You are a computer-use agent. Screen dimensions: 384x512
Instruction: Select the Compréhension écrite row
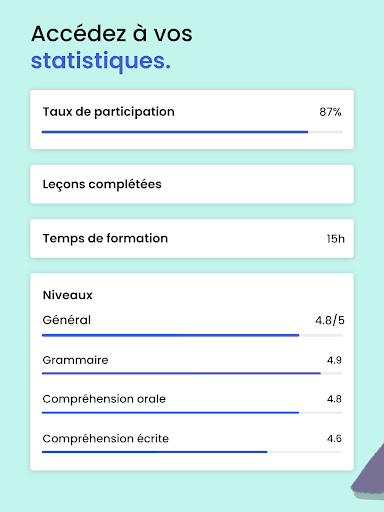click(192, 443)
